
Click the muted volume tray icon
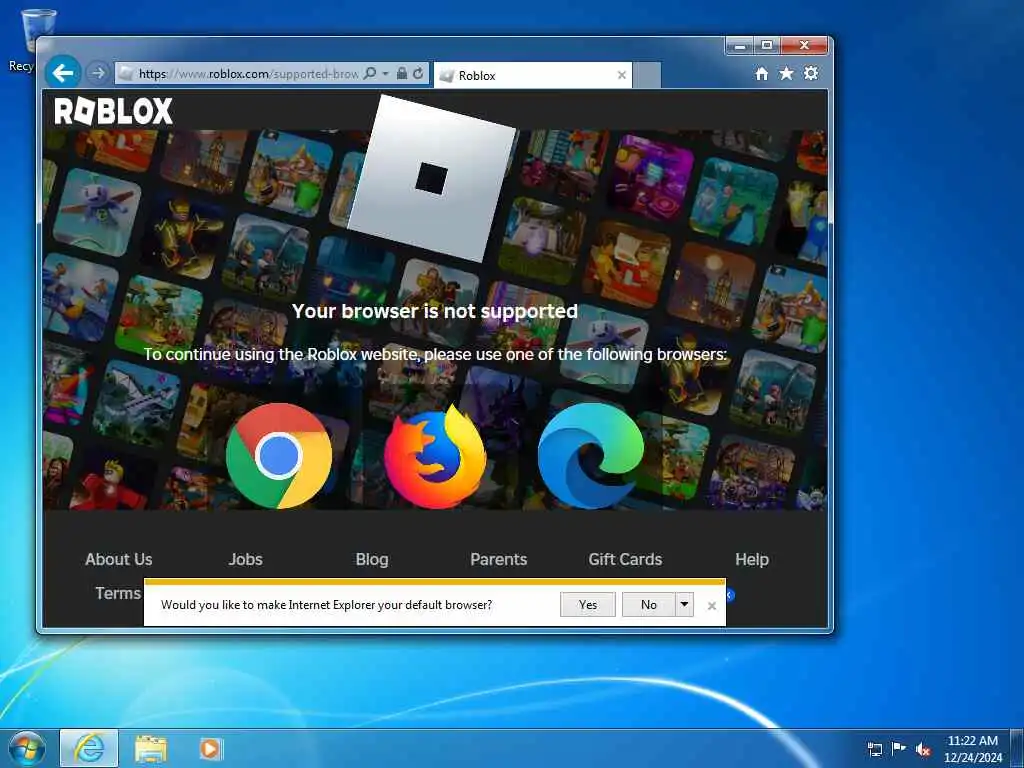[923, 750]
